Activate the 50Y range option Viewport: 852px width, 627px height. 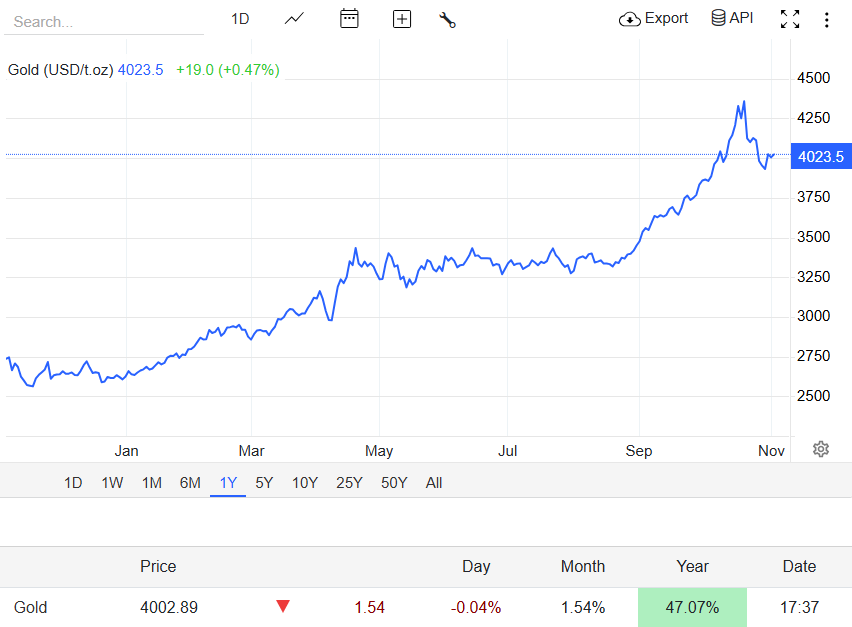(x=394, y=482)
